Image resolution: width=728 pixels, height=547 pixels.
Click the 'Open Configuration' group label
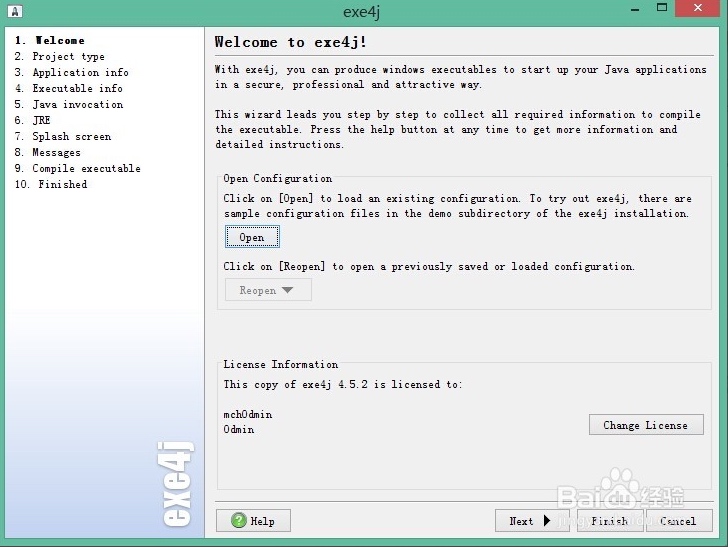coord(278,178)
